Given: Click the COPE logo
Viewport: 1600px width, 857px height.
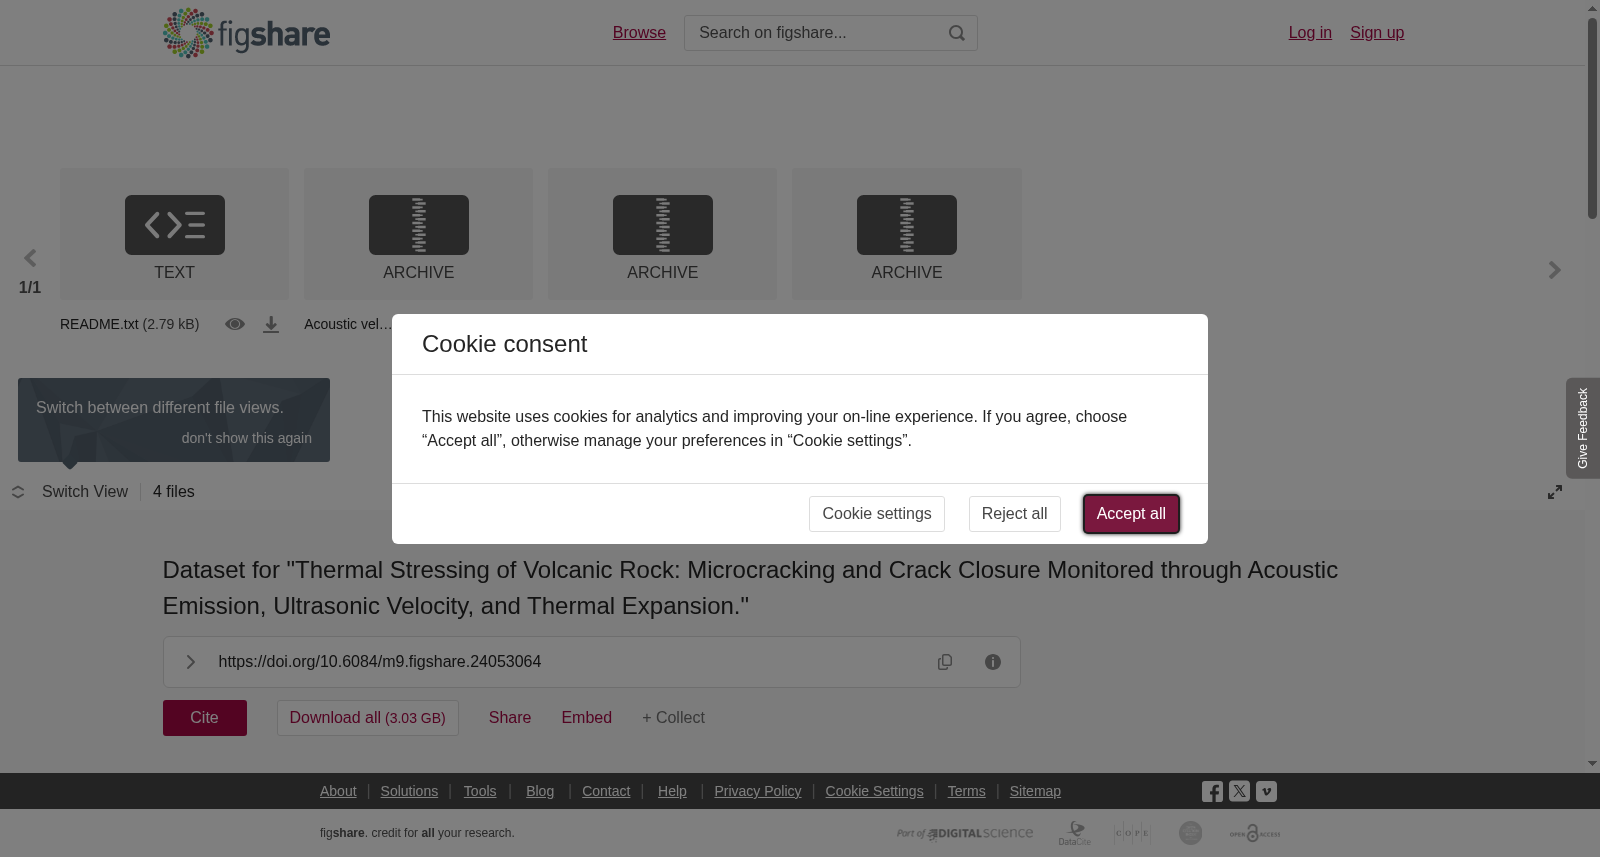Looking at the screenshot, I should tap(1133, 833).
